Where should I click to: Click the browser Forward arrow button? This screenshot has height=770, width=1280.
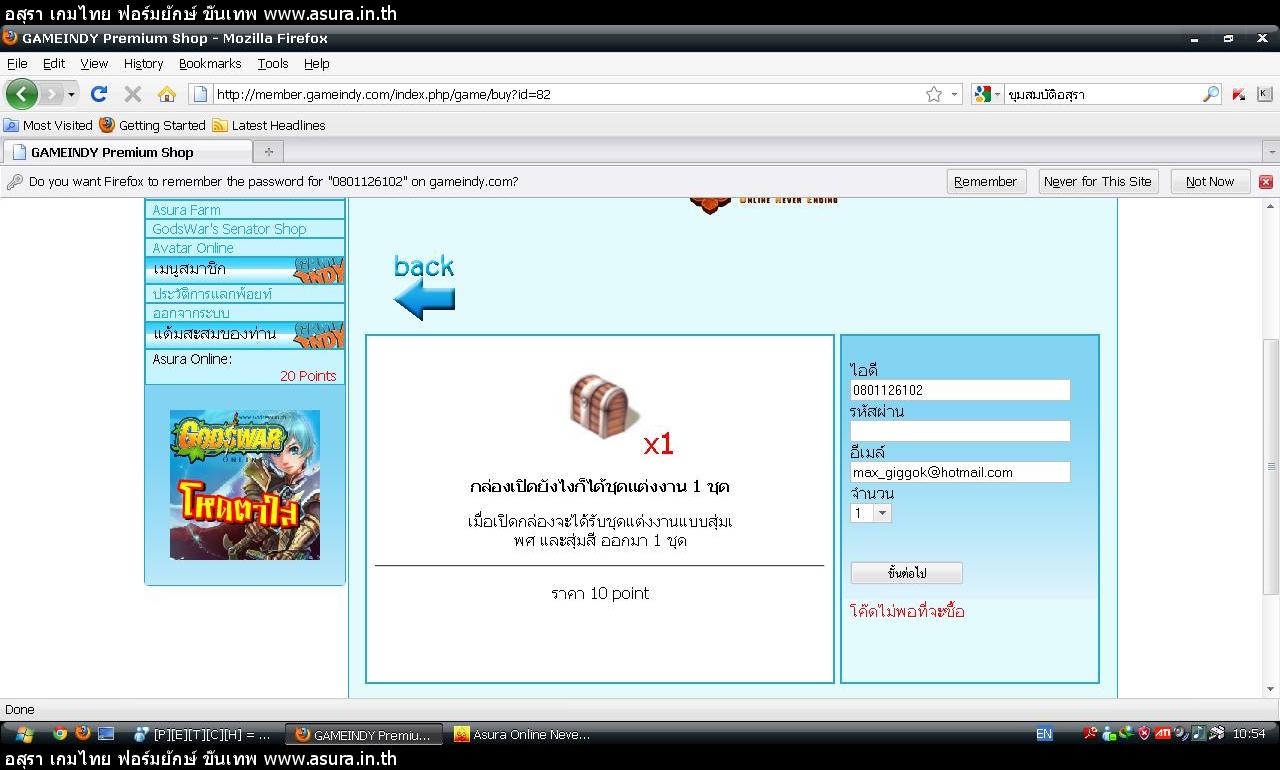point(51,94)
